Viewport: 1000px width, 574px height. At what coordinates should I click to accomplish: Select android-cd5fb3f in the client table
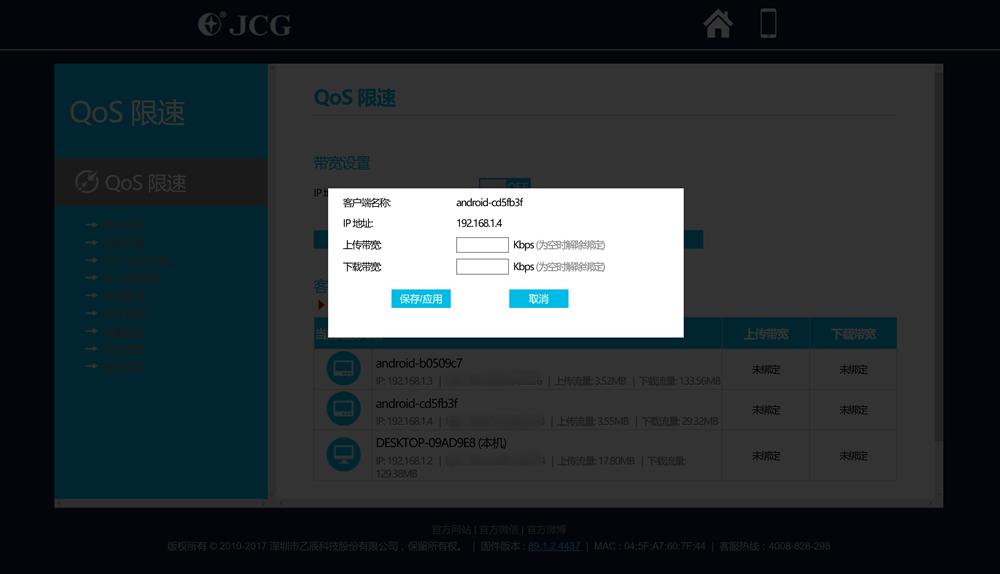pos(416,403)
